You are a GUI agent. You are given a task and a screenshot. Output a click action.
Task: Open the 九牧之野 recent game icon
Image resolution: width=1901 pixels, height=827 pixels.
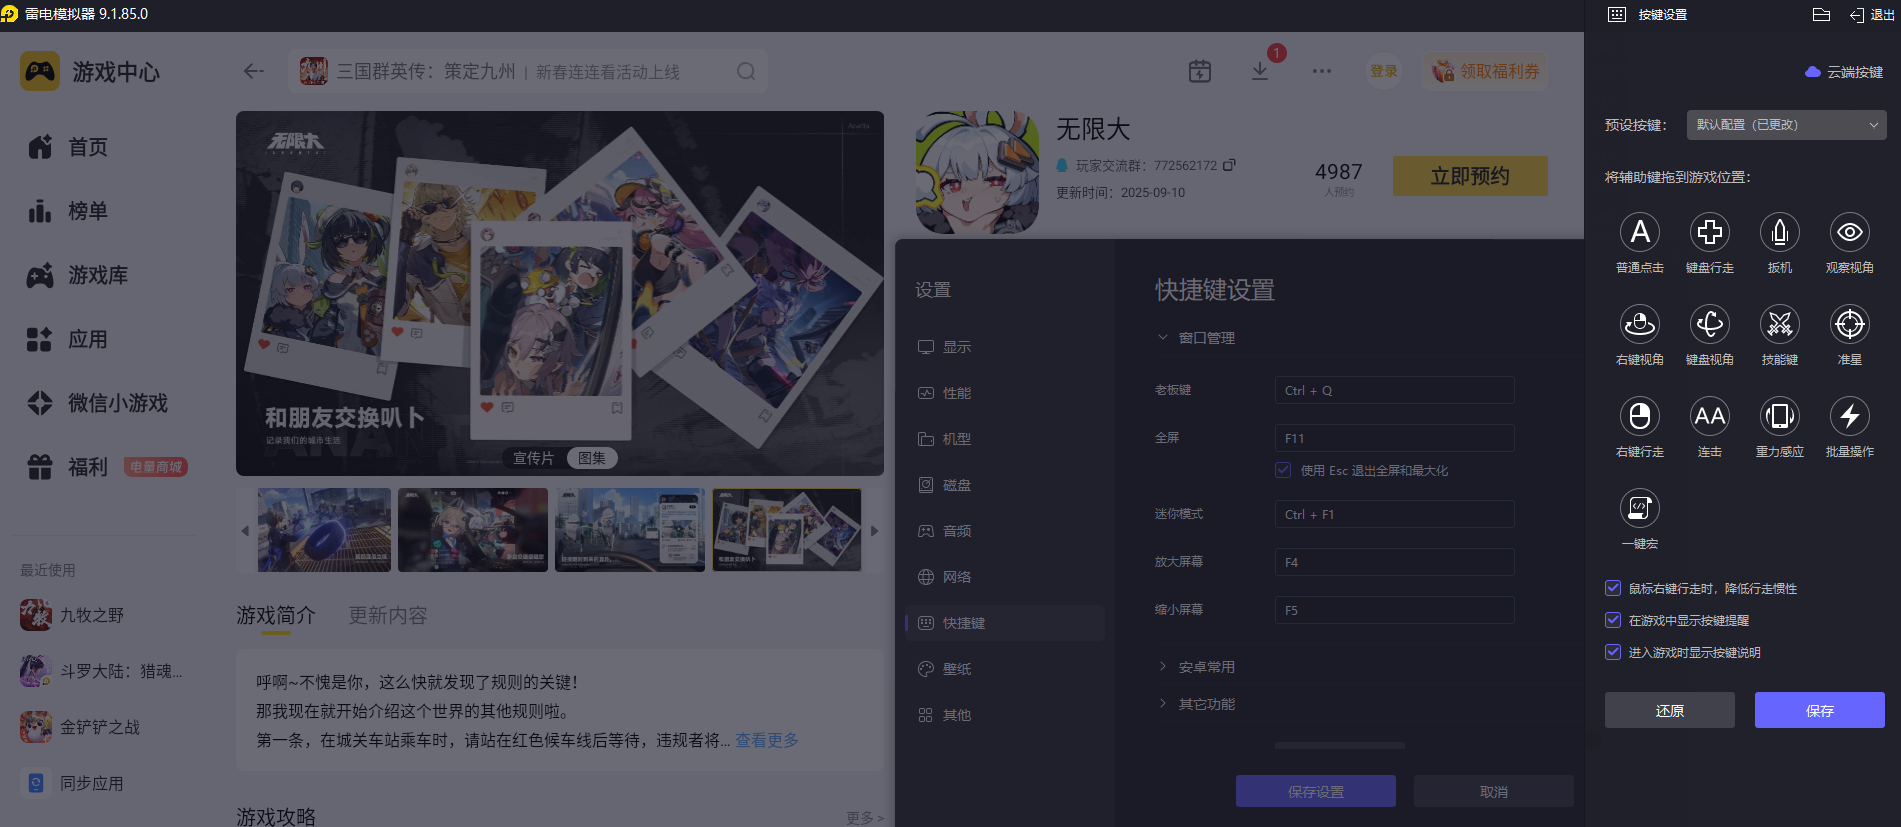[36, 615]
